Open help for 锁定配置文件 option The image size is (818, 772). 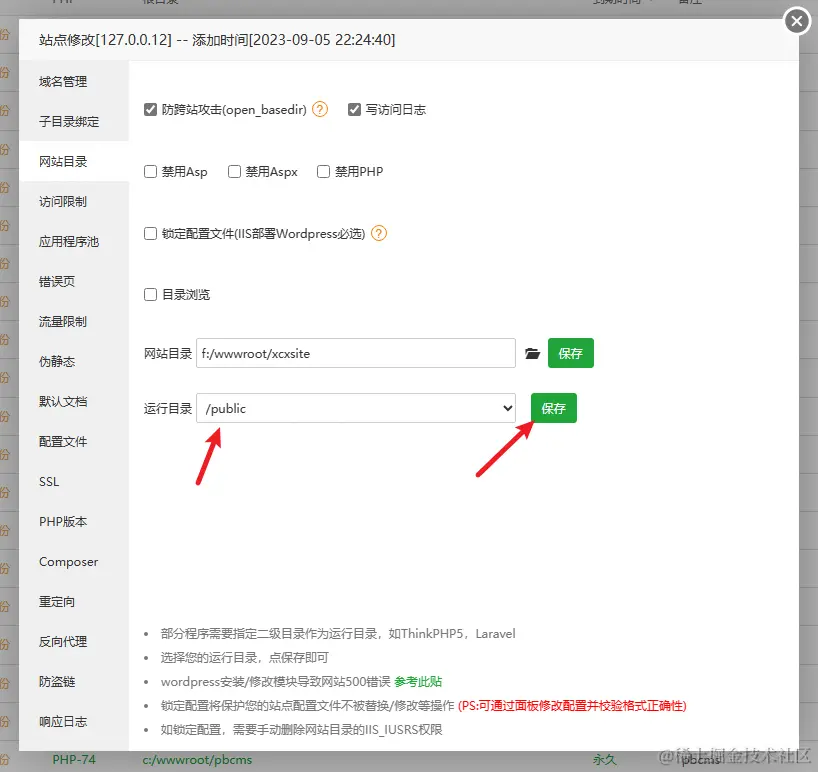[x=378, y=234]
